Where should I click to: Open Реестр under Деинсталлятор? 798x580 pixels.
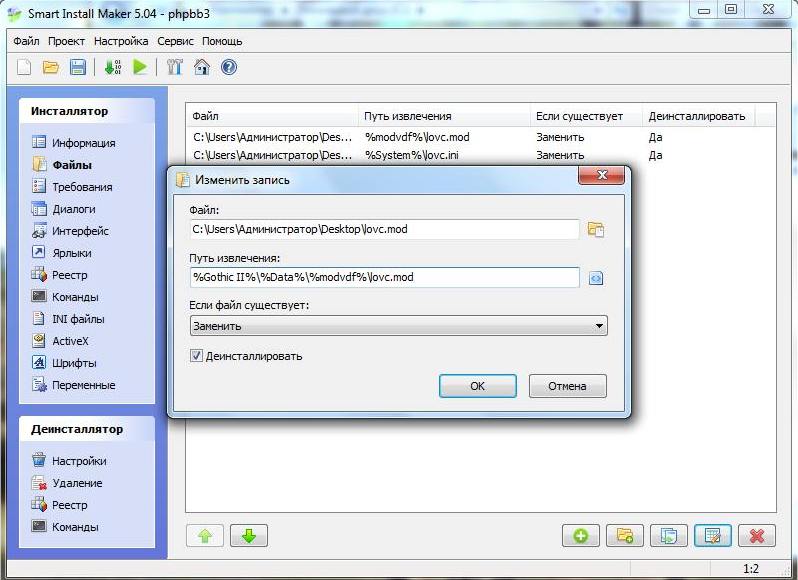pyautogui.click(x=60, y=505)
